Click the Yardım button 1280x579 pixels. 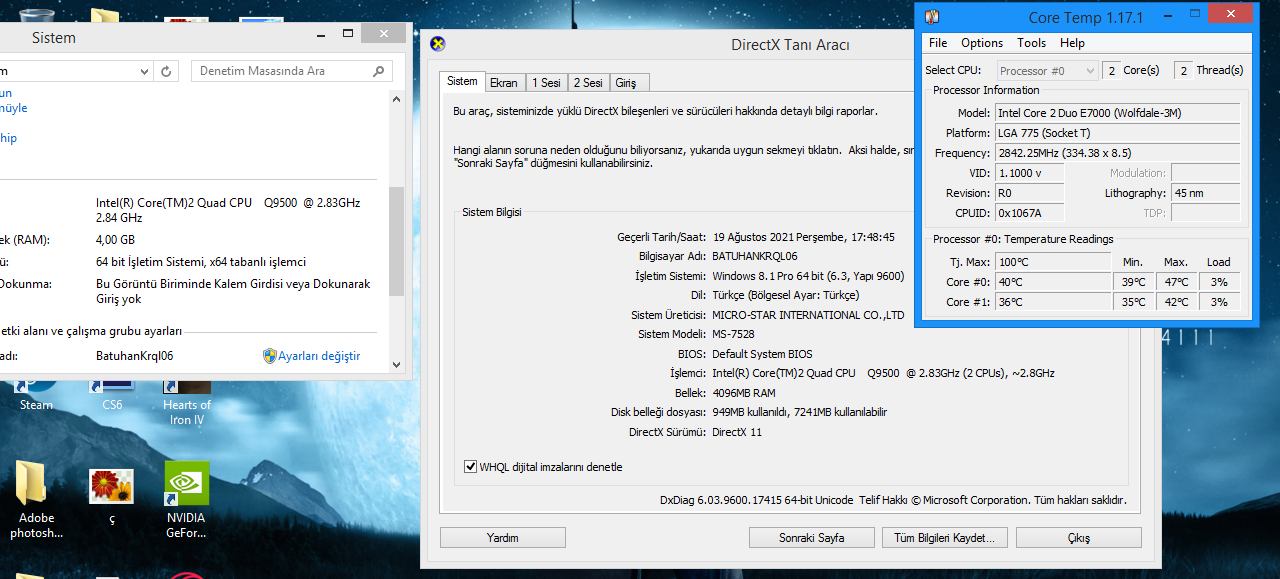(503, 538)
